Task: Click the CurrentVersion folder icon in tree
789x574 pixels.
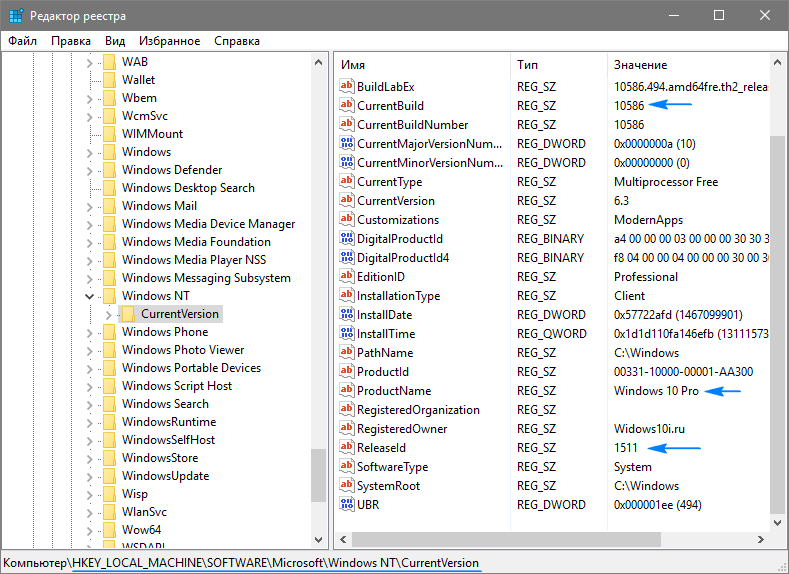Action: click(128, 314)
